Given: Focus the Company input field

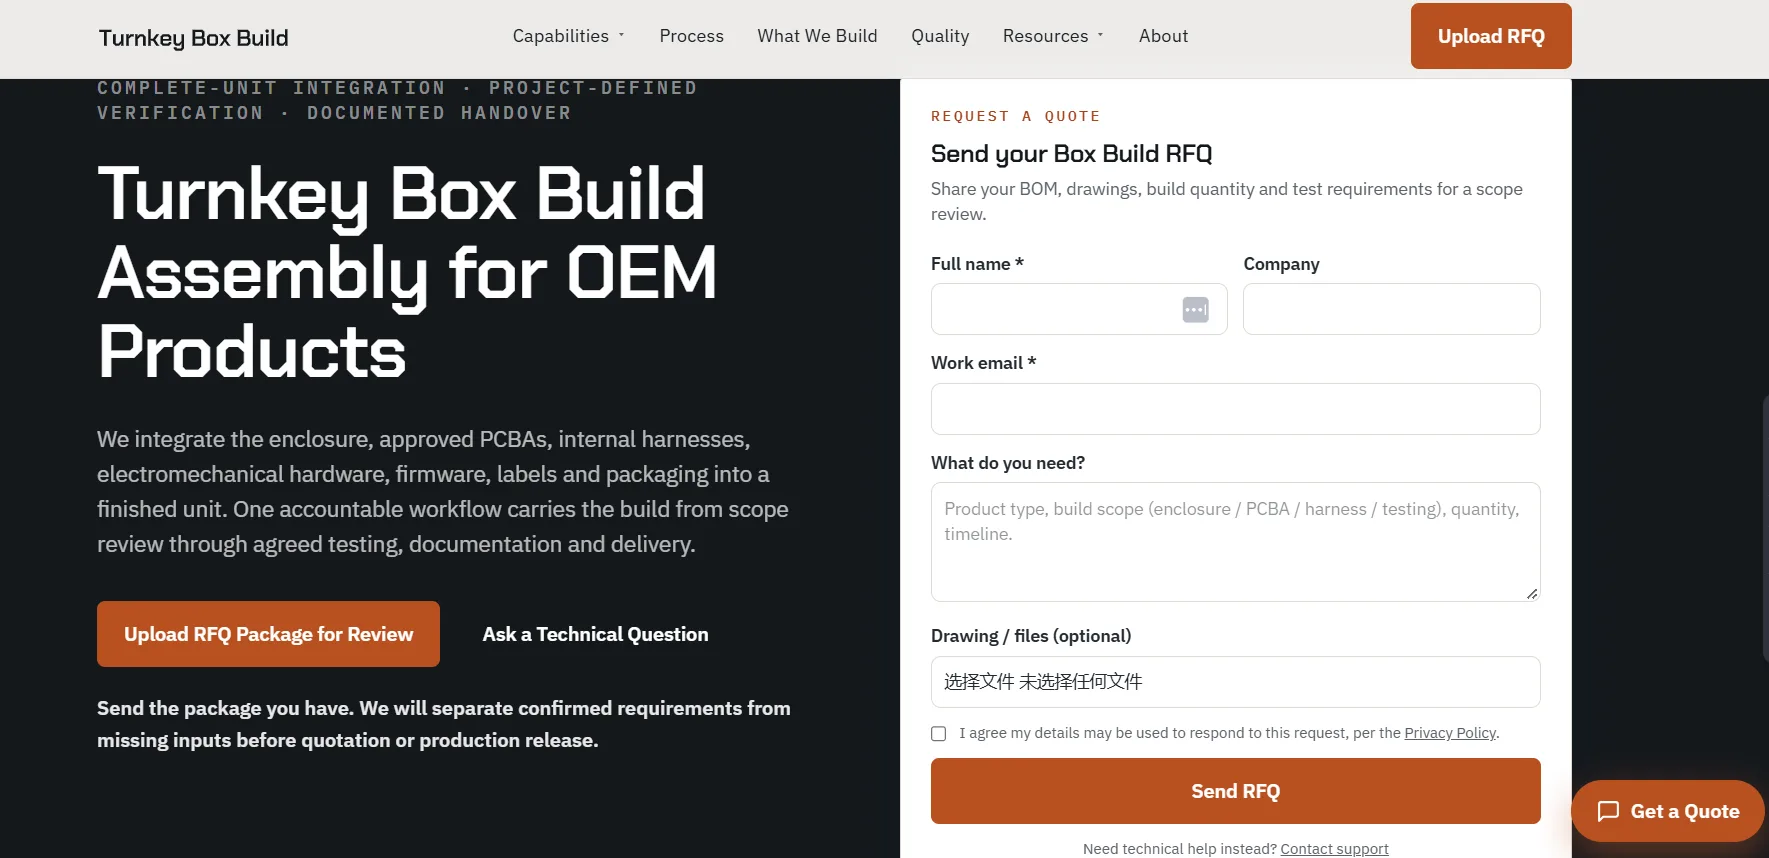Looking at the screenshot, I should coord(1391,309).
